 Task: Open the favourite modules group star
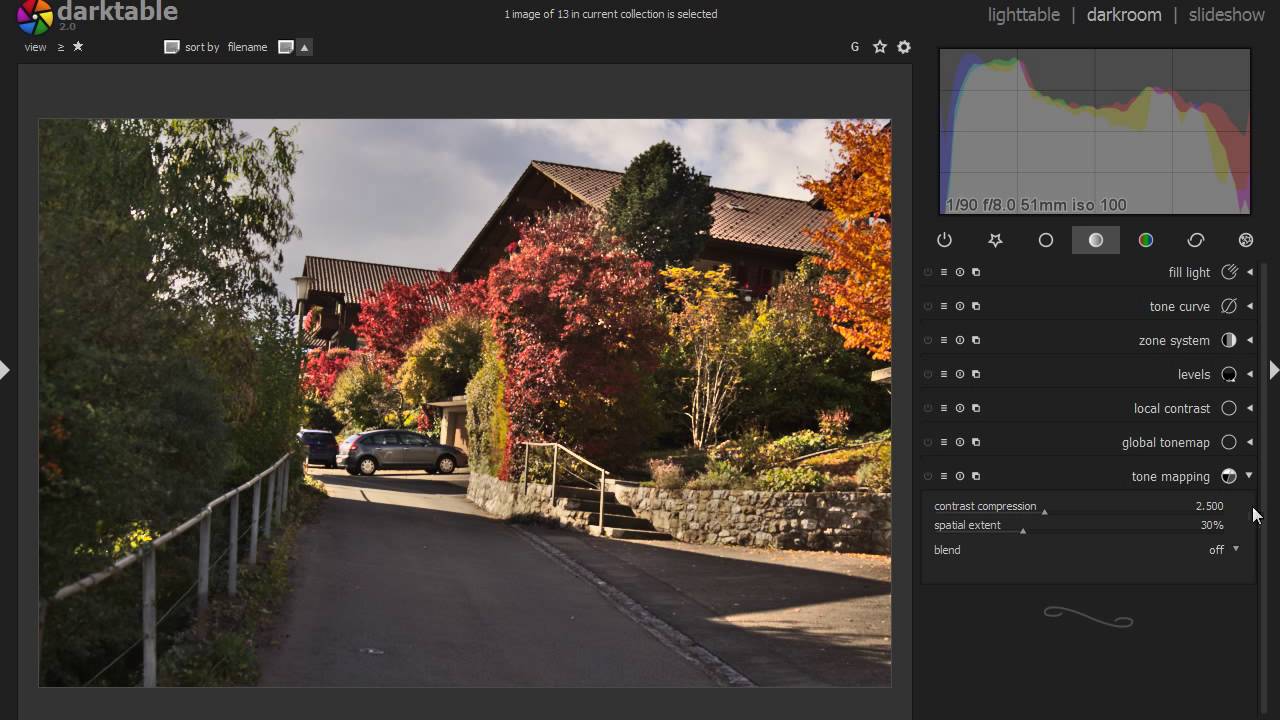coord(995,240)
